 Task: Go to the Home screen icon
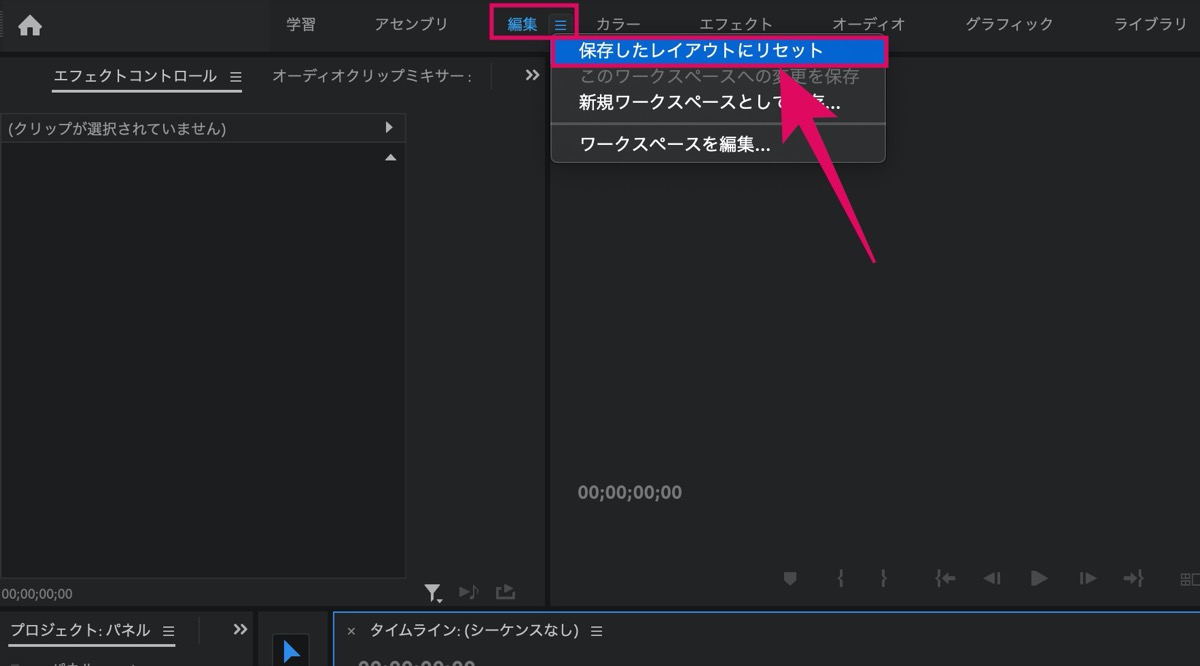30,26
